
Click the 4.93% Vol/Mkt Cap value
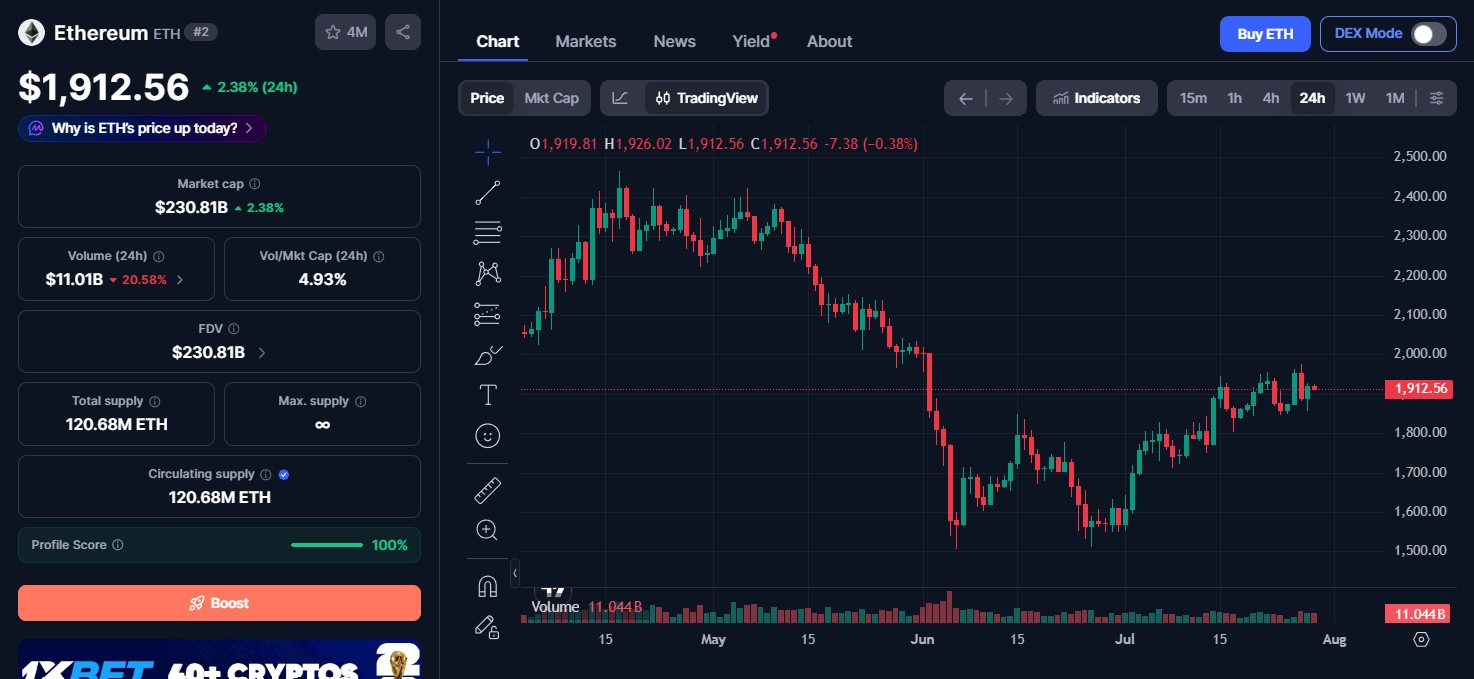point(322,280)
